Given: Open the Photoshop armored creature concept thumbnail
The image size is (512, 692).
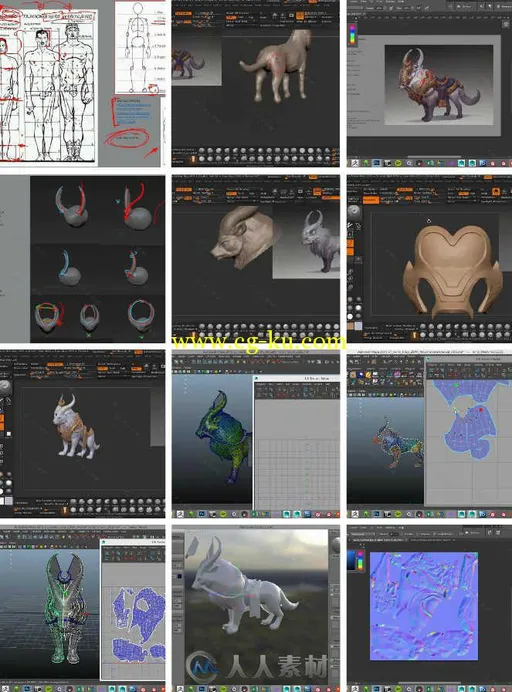Looking at the screenshot, I should (429, 83).
